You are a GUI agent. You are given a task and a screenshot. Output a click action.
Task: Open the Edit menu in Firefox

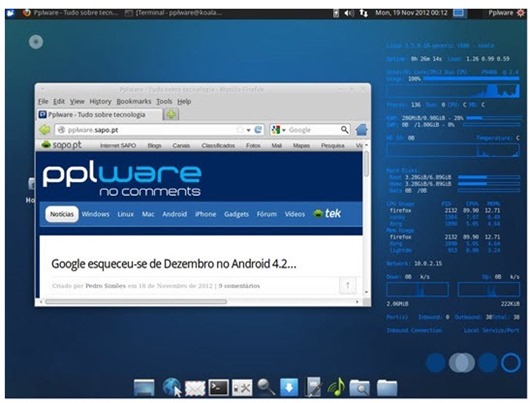59,101
